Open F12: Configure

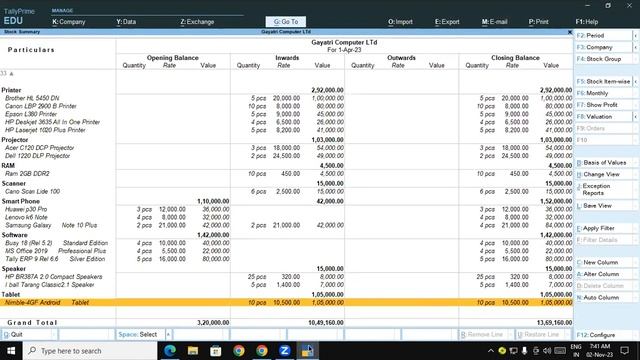[604, 335]
